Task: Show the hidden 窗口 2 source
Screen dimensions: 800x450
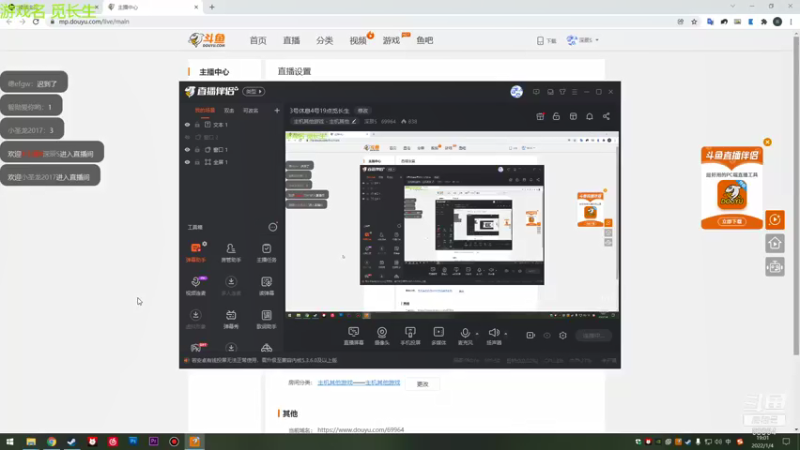Action: pos(187,137)
